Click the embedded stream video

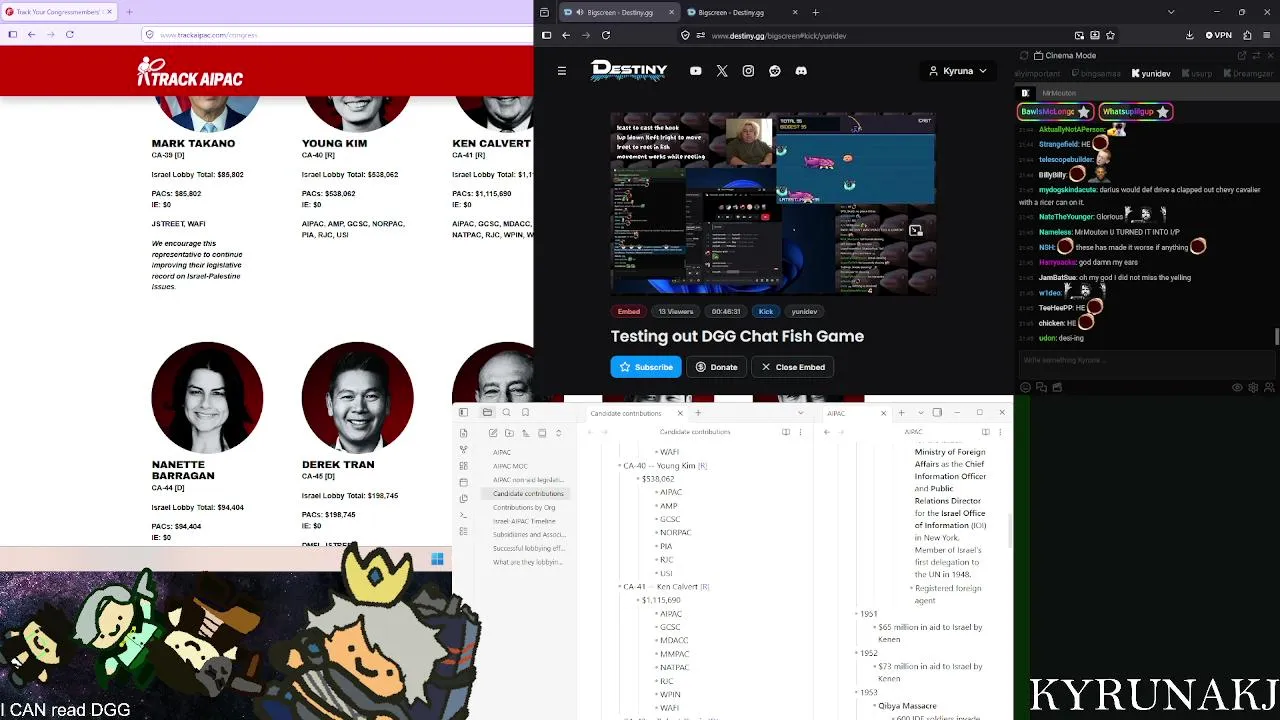click(x=773, y=204)
